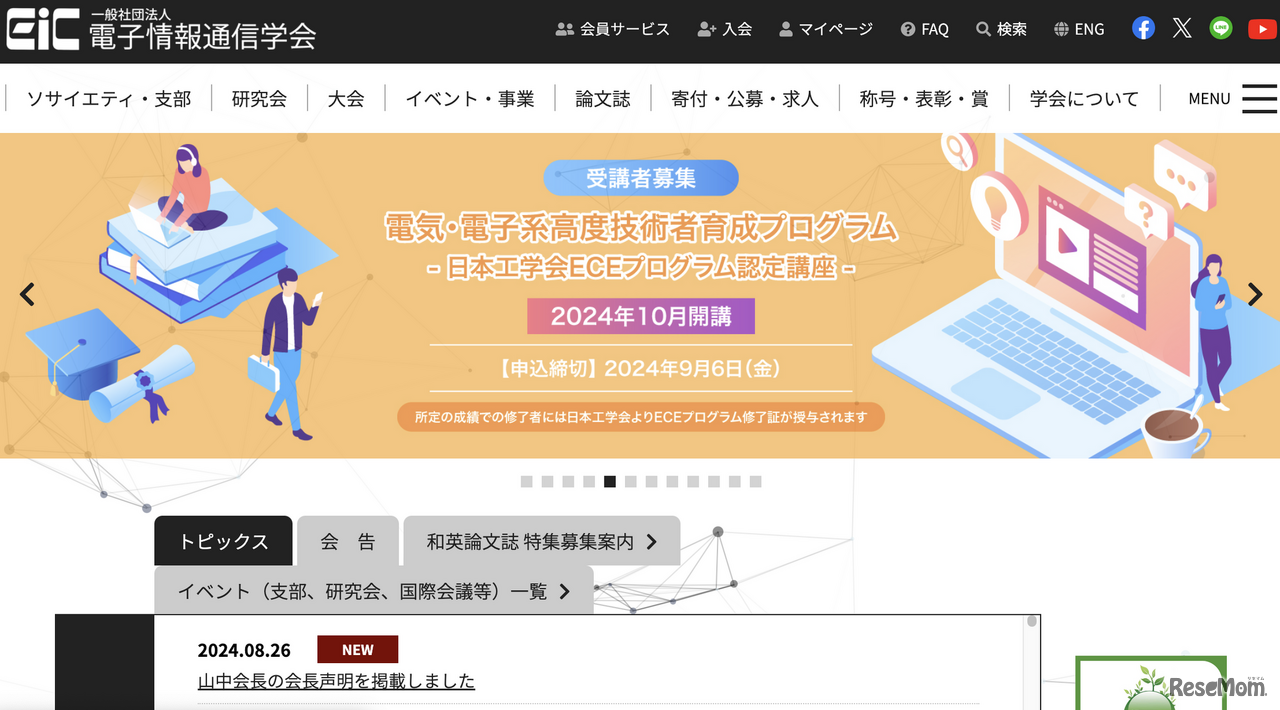Open 論文誌 navigation menu item
Screen dimensions: 1280x710
(x=603, y=98)
